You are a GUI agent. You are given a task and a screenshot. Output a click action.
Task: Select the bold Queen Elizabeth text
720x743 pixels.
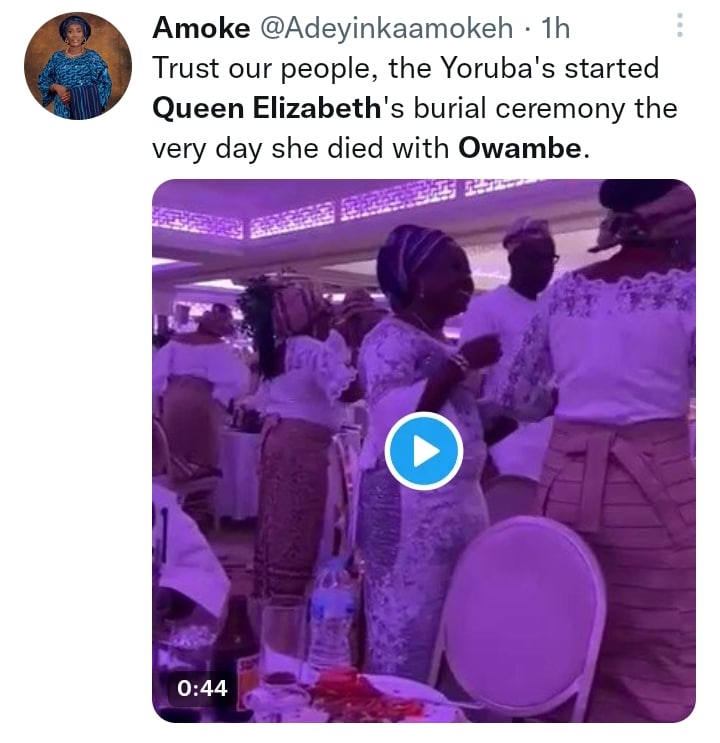coord(267,108)
